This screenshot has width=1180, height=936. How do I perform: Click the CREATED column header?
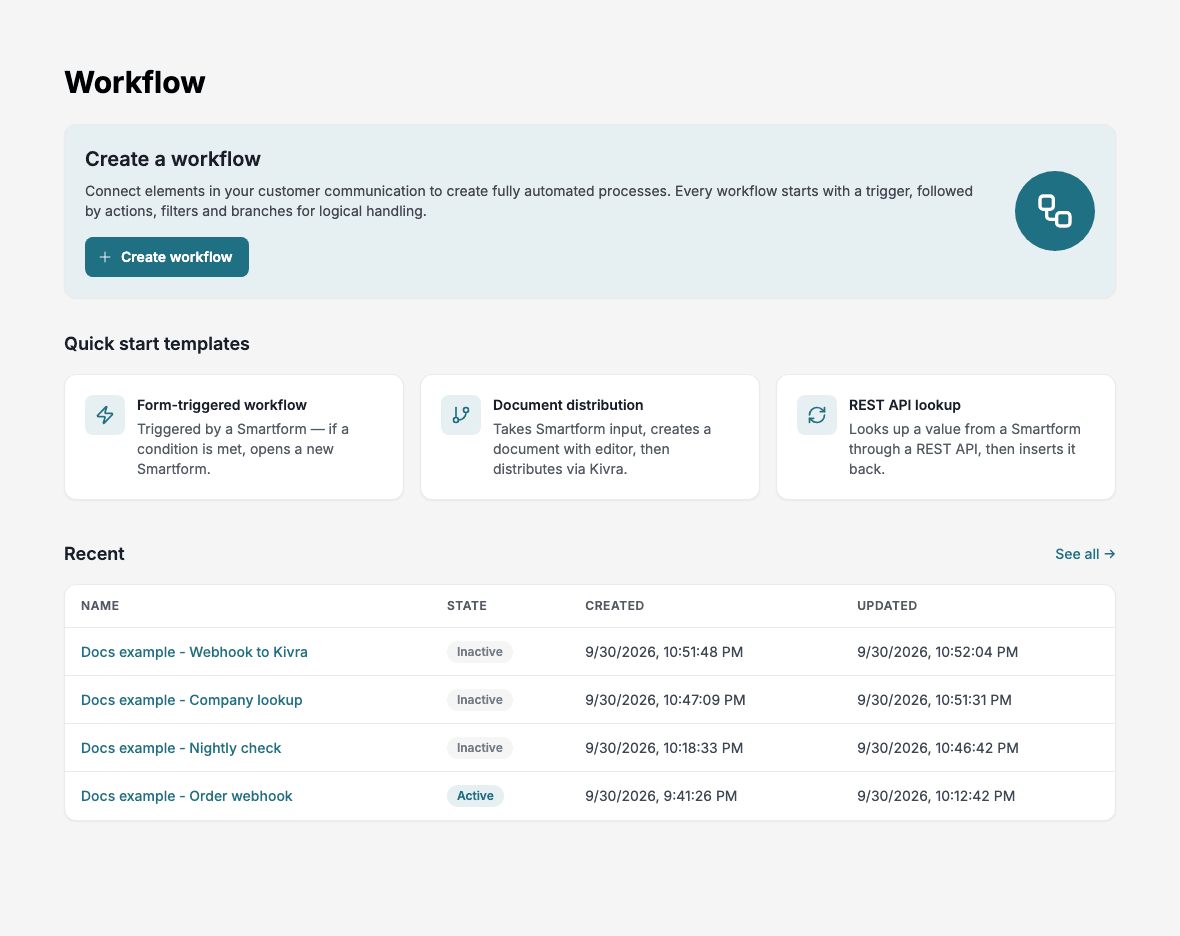pos(615,606)
